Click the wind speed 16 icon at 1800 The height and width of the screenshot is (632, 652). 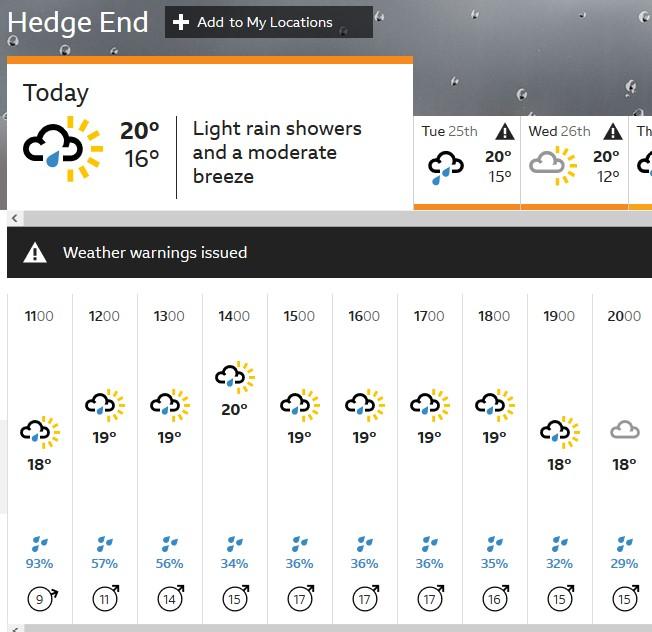click(495, 598)
